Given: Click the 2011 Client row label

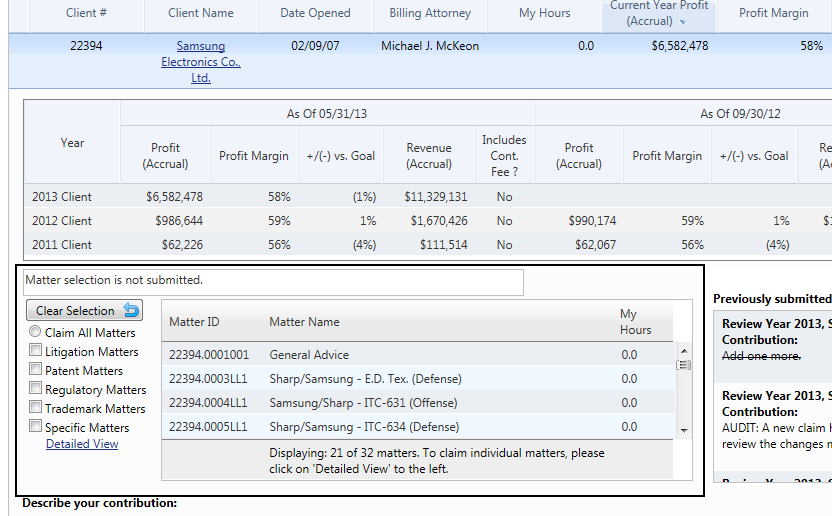Looking at the screenshot, I should 62,245.
